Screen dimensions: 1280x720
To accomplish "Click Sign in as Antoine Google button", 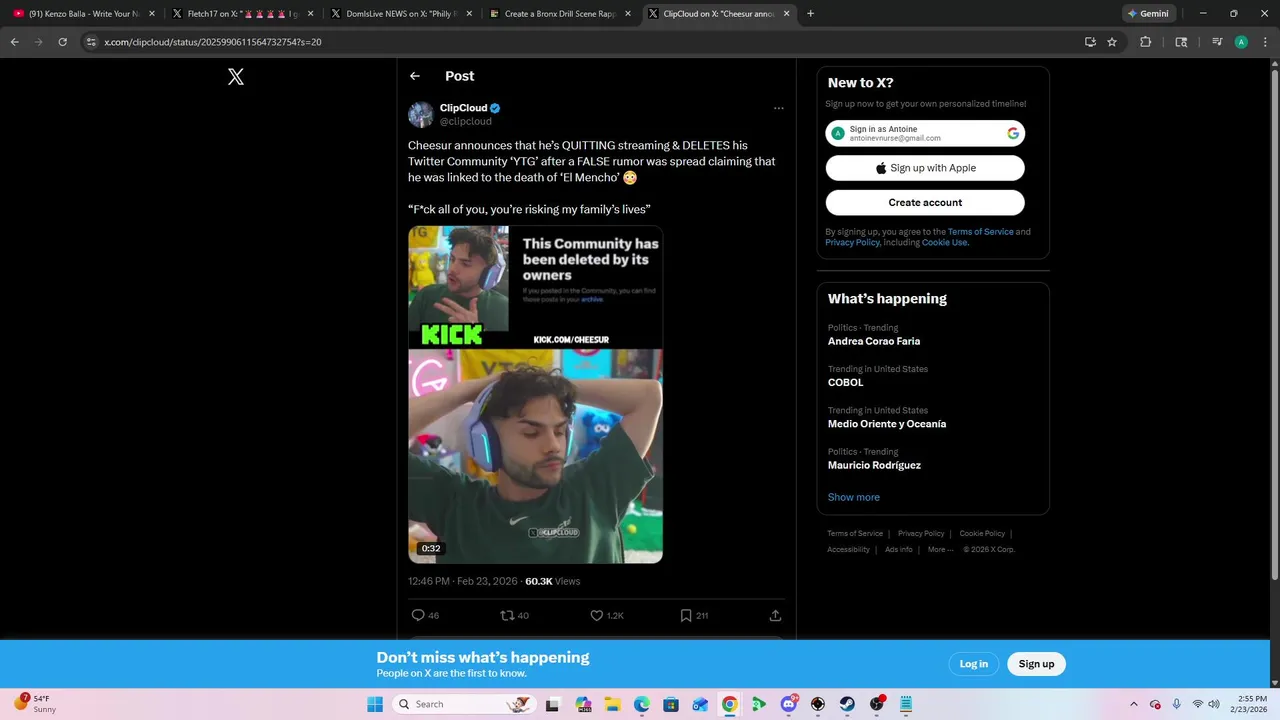I will (x=925, y=133).
